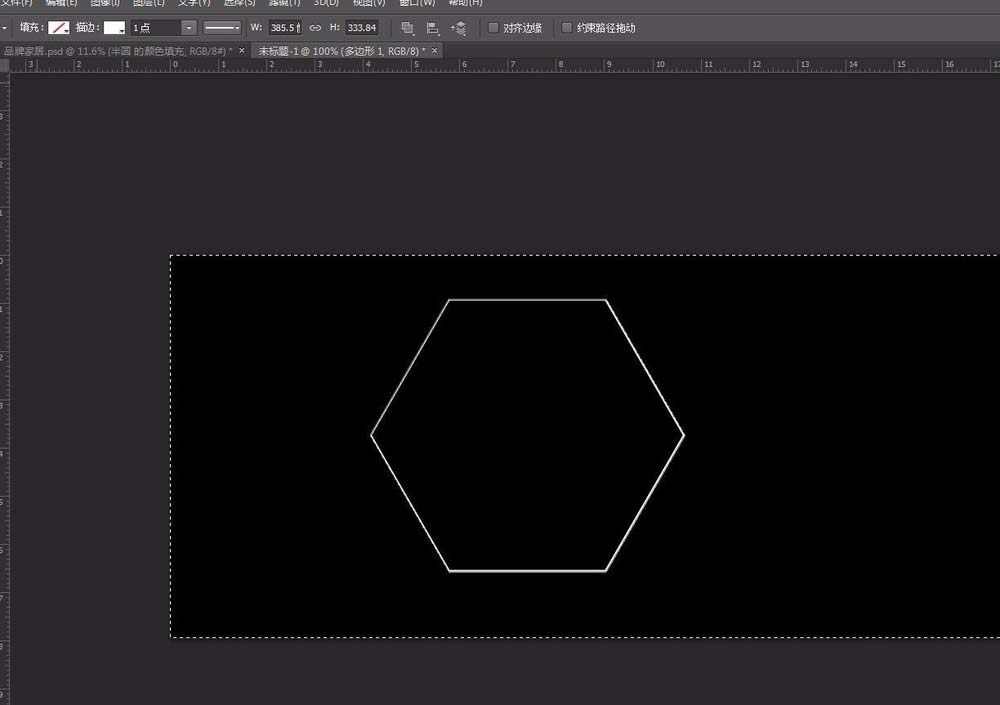Viewport: 1000px width, 705px height.
Task: Open the stroke line style dropdown
Action: click(222, 28)
